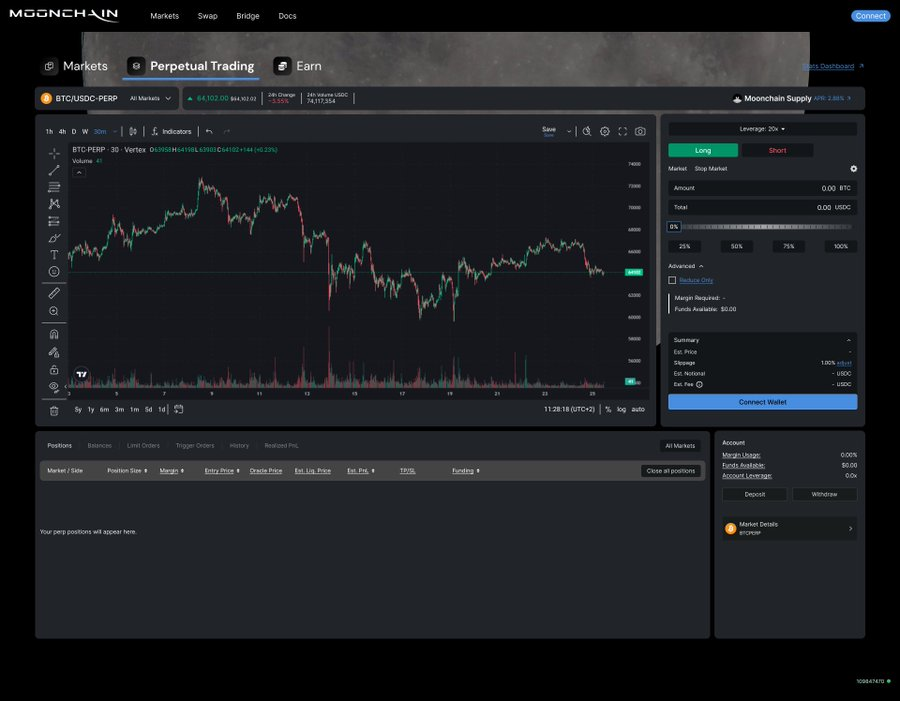Click the blue Connect button in the header
Image resolution: width=900 pixels, height=701 pixels.
click(870, 16)
